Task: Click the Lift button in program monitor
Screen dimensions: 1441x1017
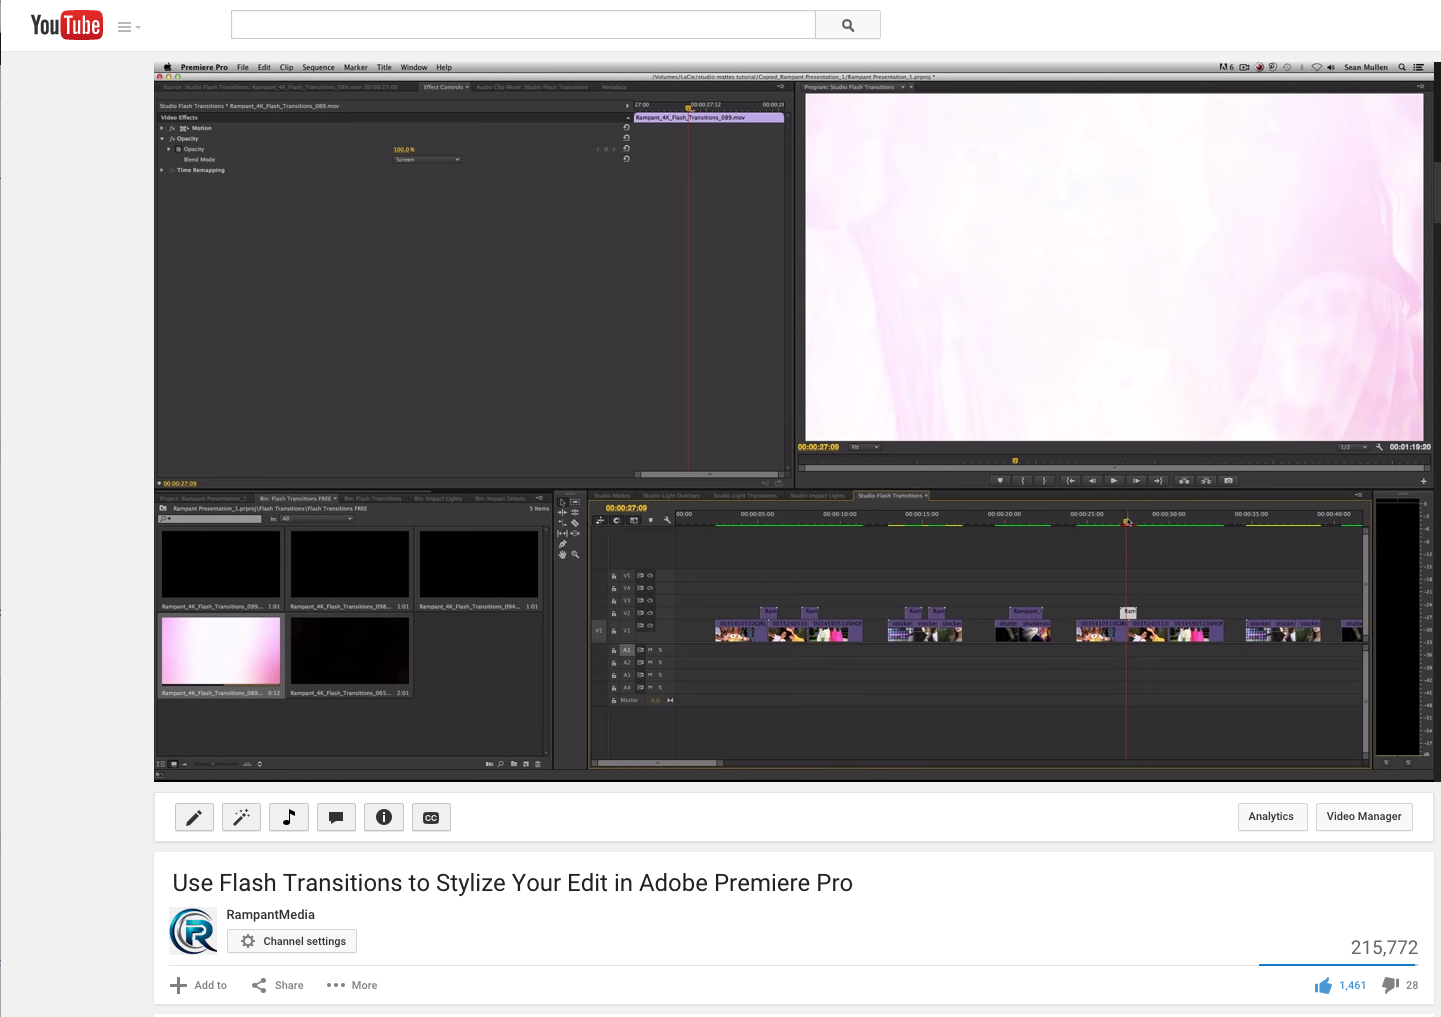Action: [x=1184, y=480]
